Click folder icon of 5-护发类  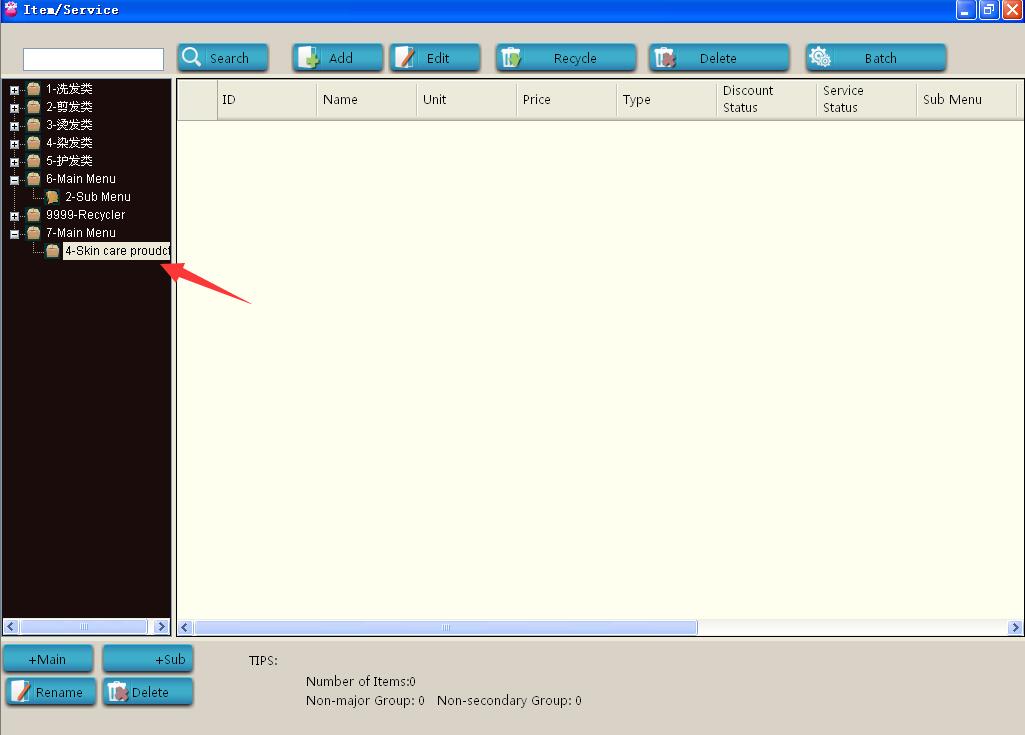pos(34,161)
